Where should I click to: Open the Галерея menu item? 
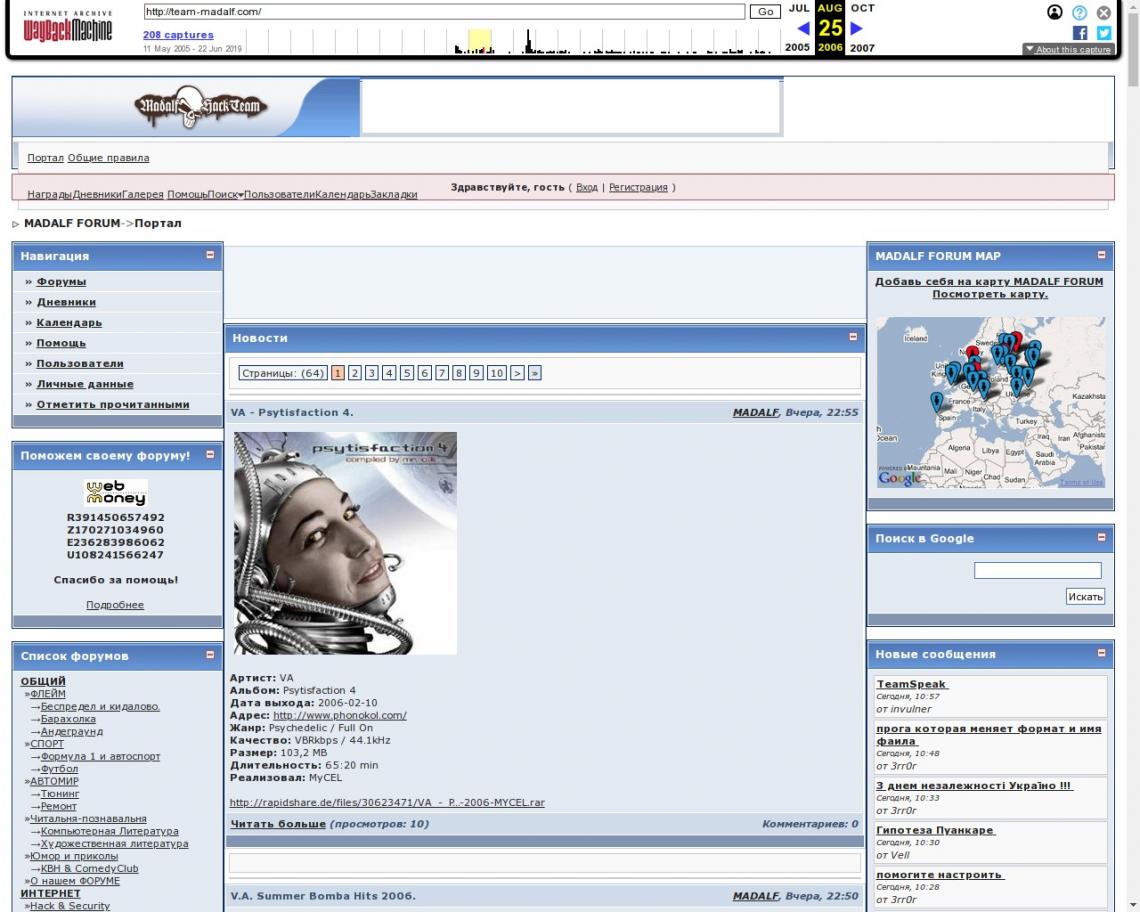tap(142, 194)
